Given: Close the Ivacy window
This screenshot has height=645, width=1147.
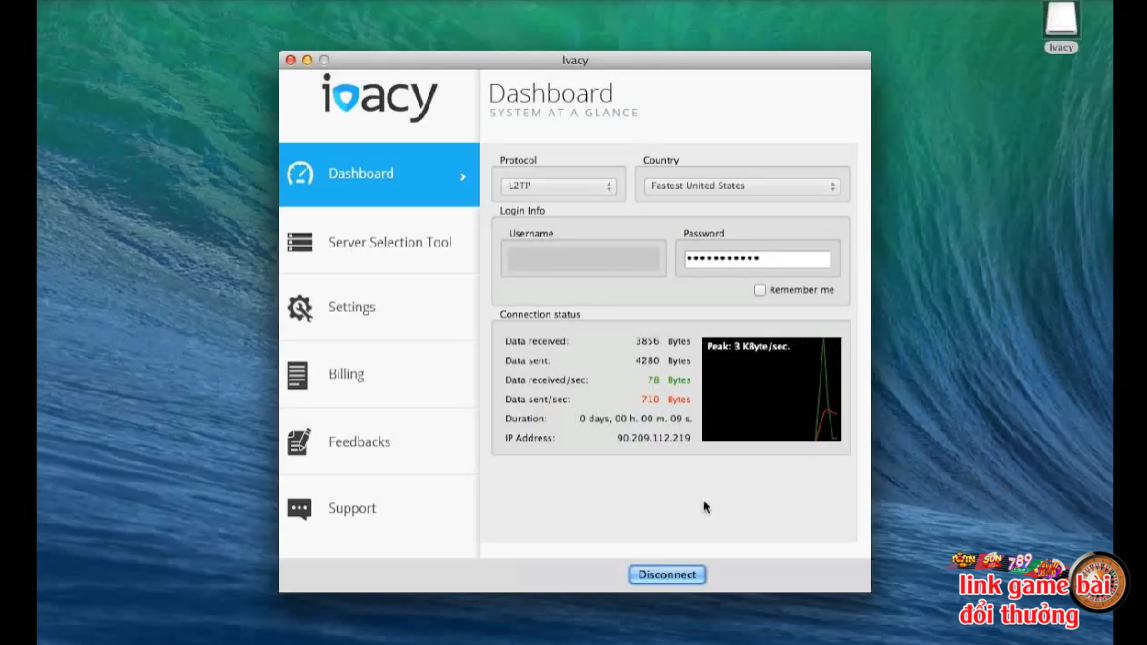Looking at the screenshot, I should [290, 60].
